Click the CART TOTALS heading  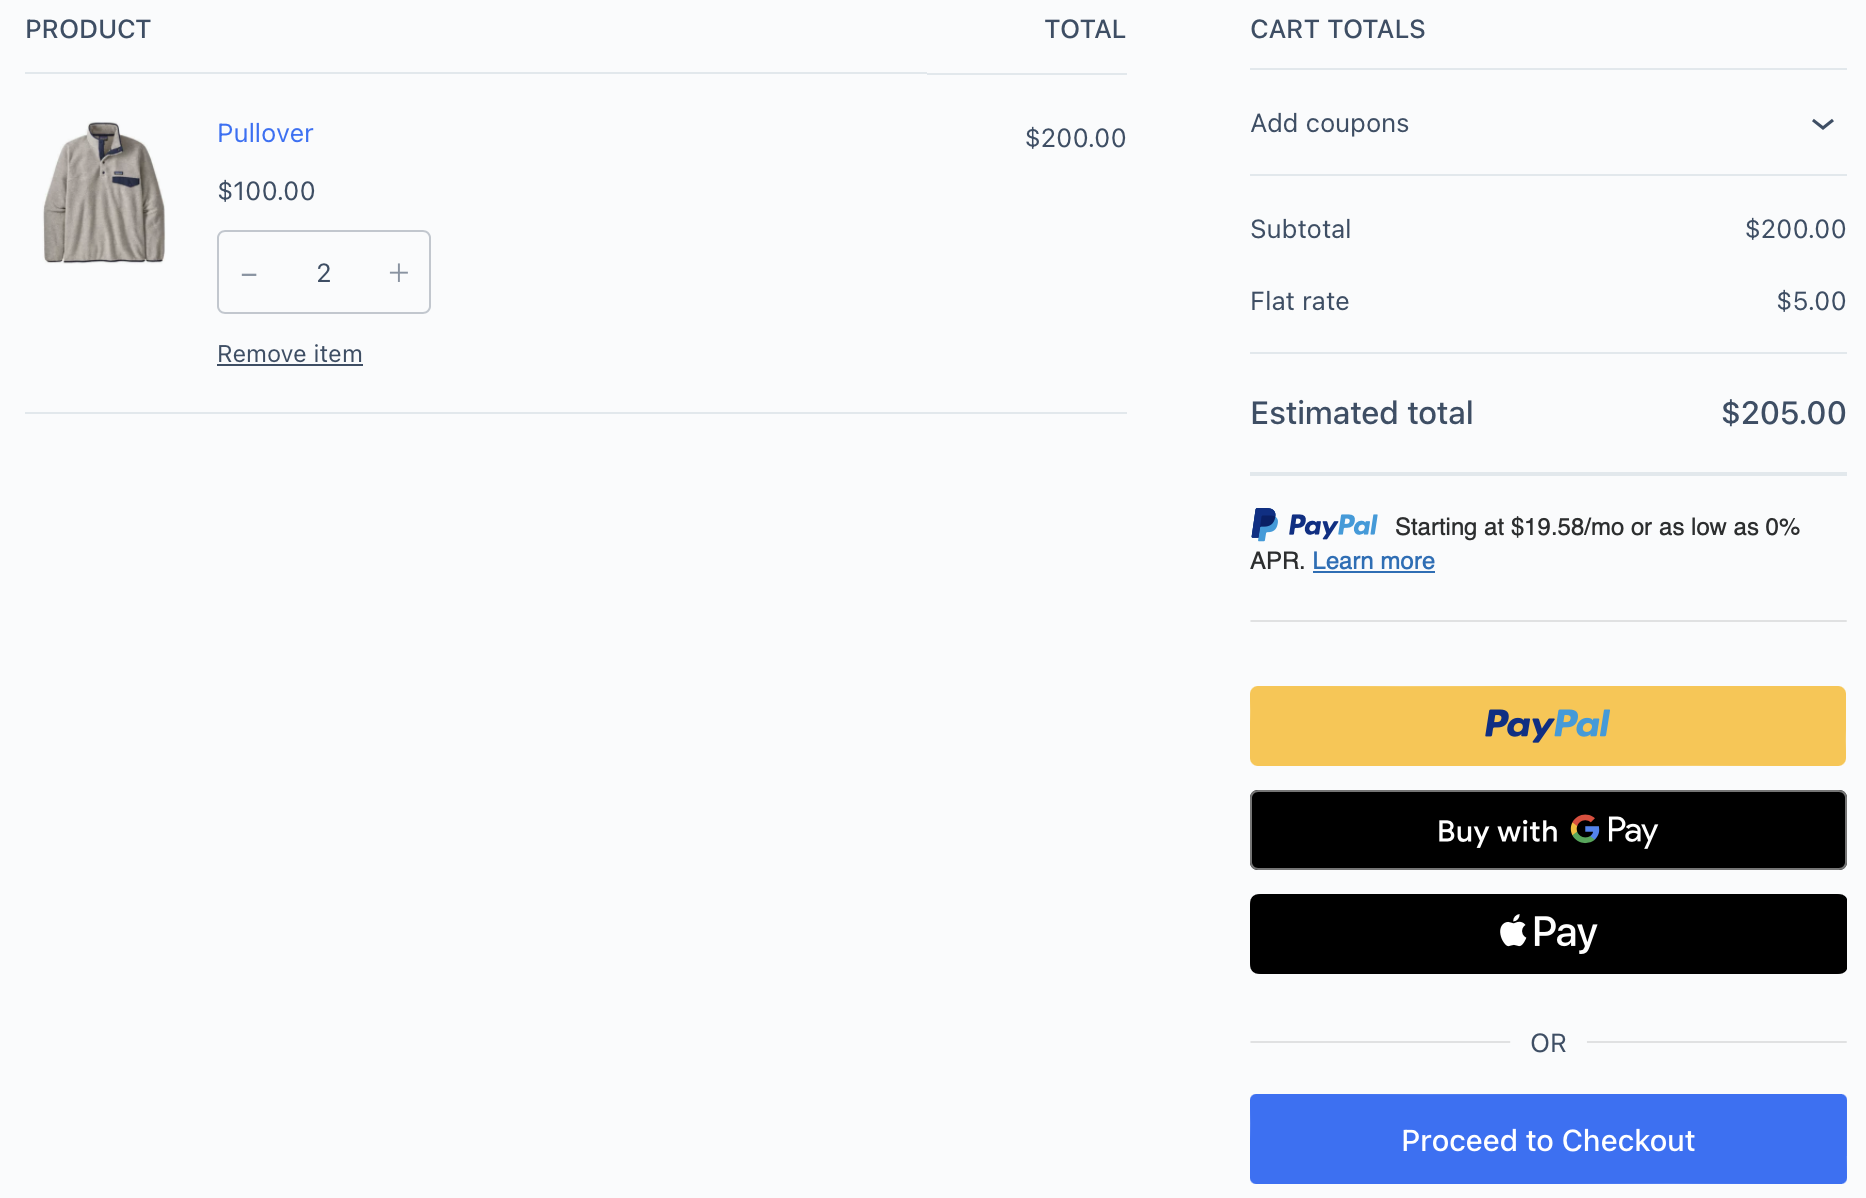1336,29
